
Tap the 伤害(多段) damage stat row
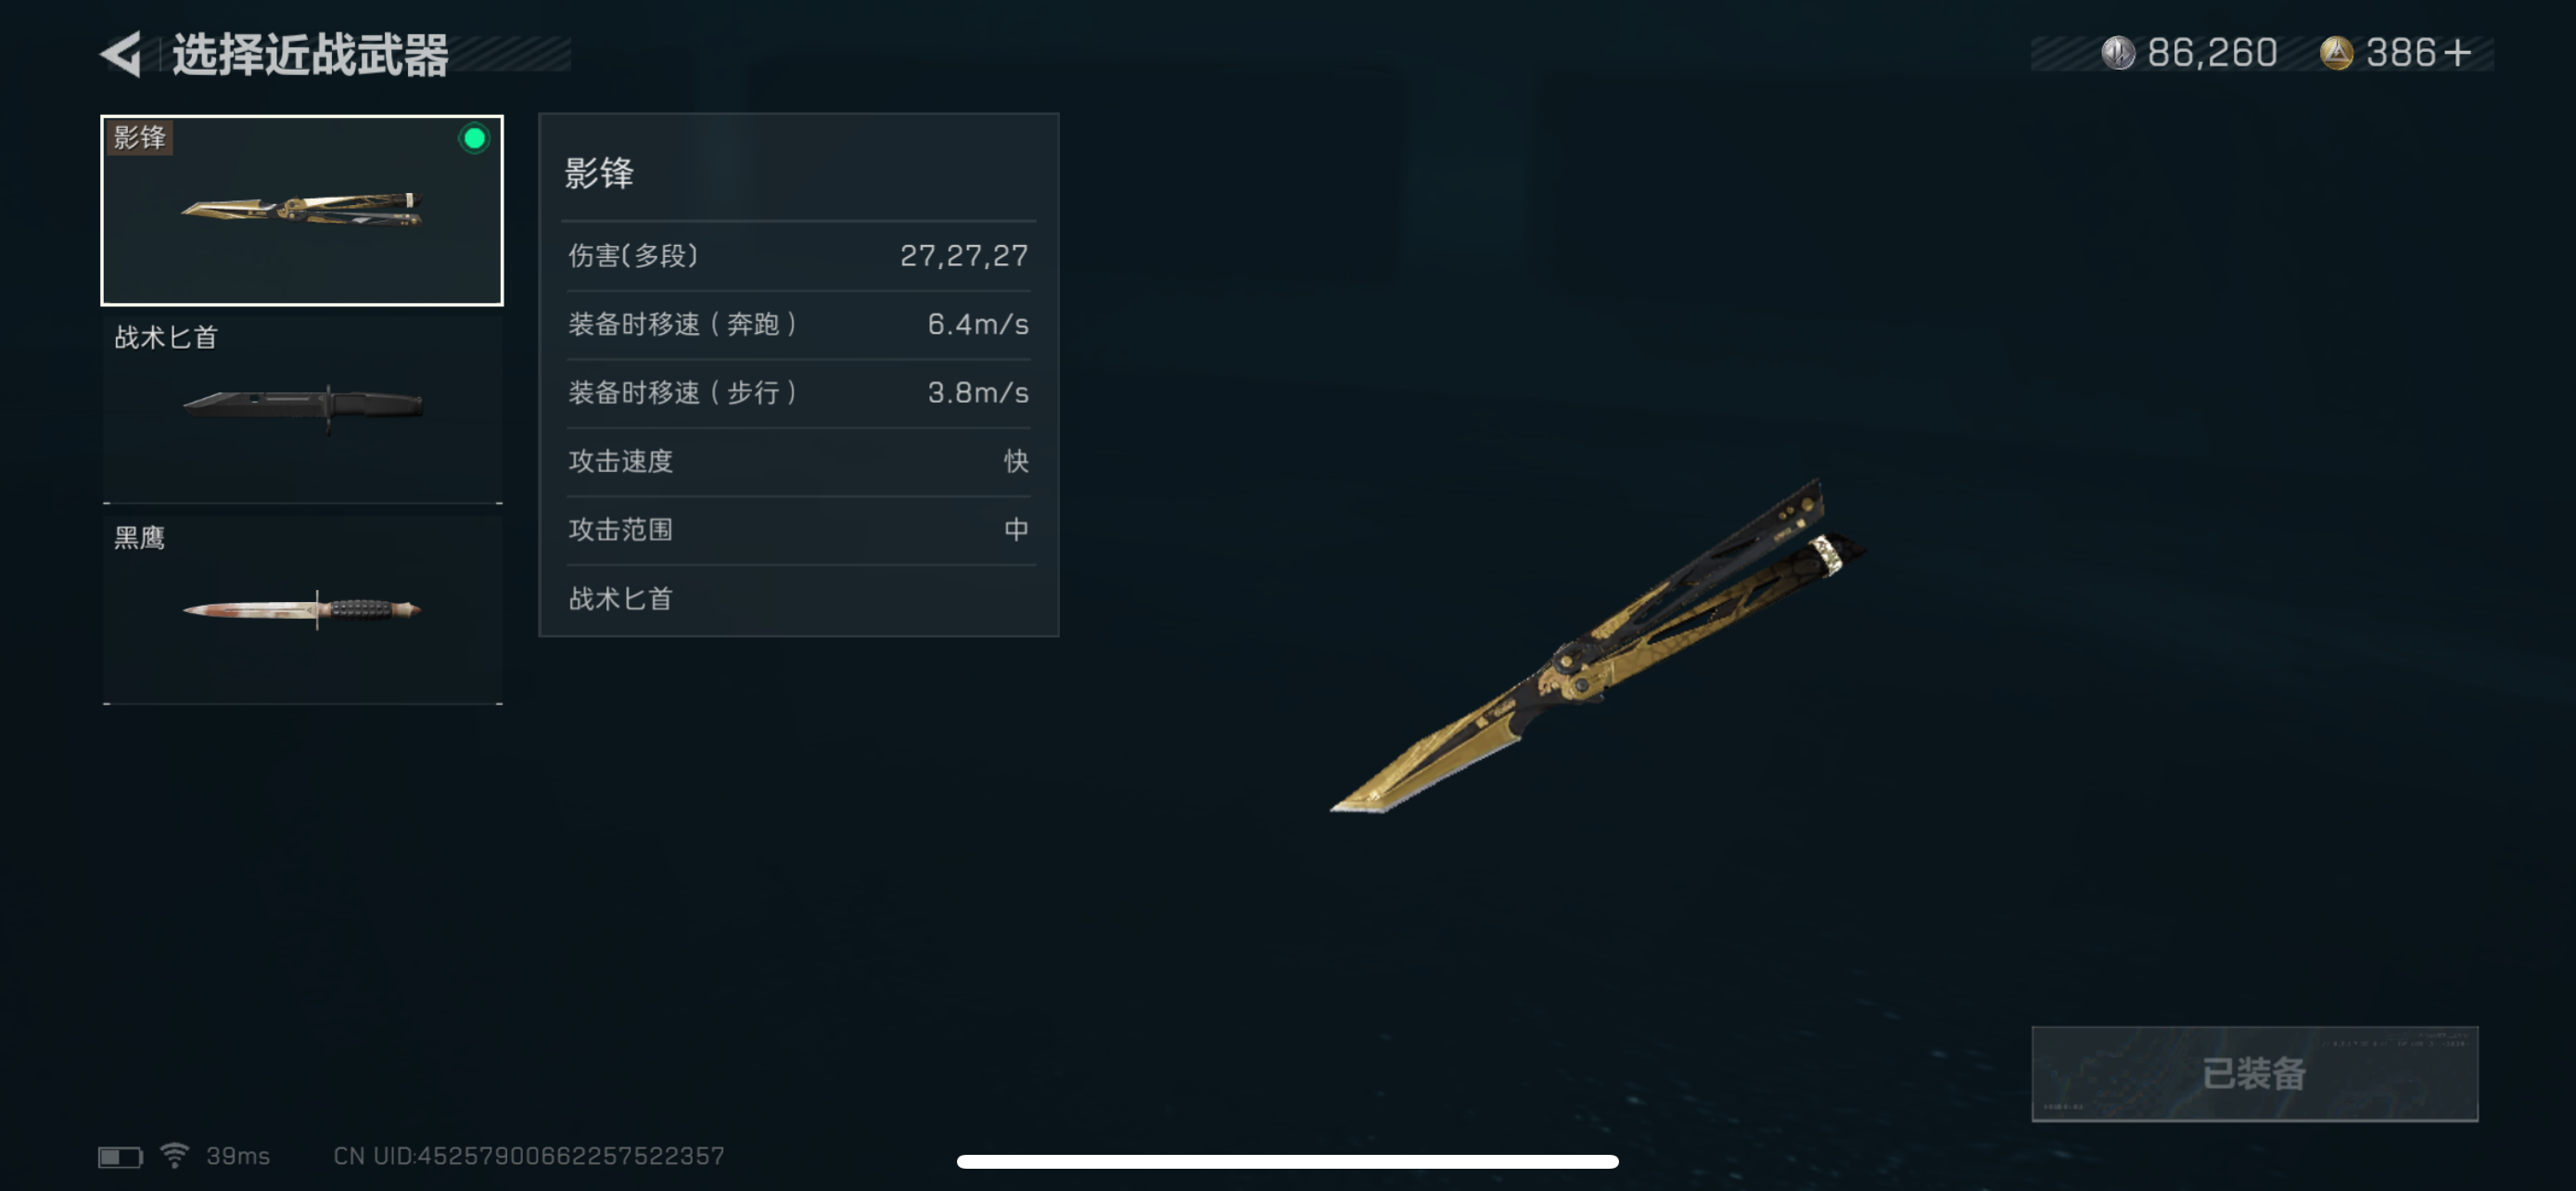798,256
